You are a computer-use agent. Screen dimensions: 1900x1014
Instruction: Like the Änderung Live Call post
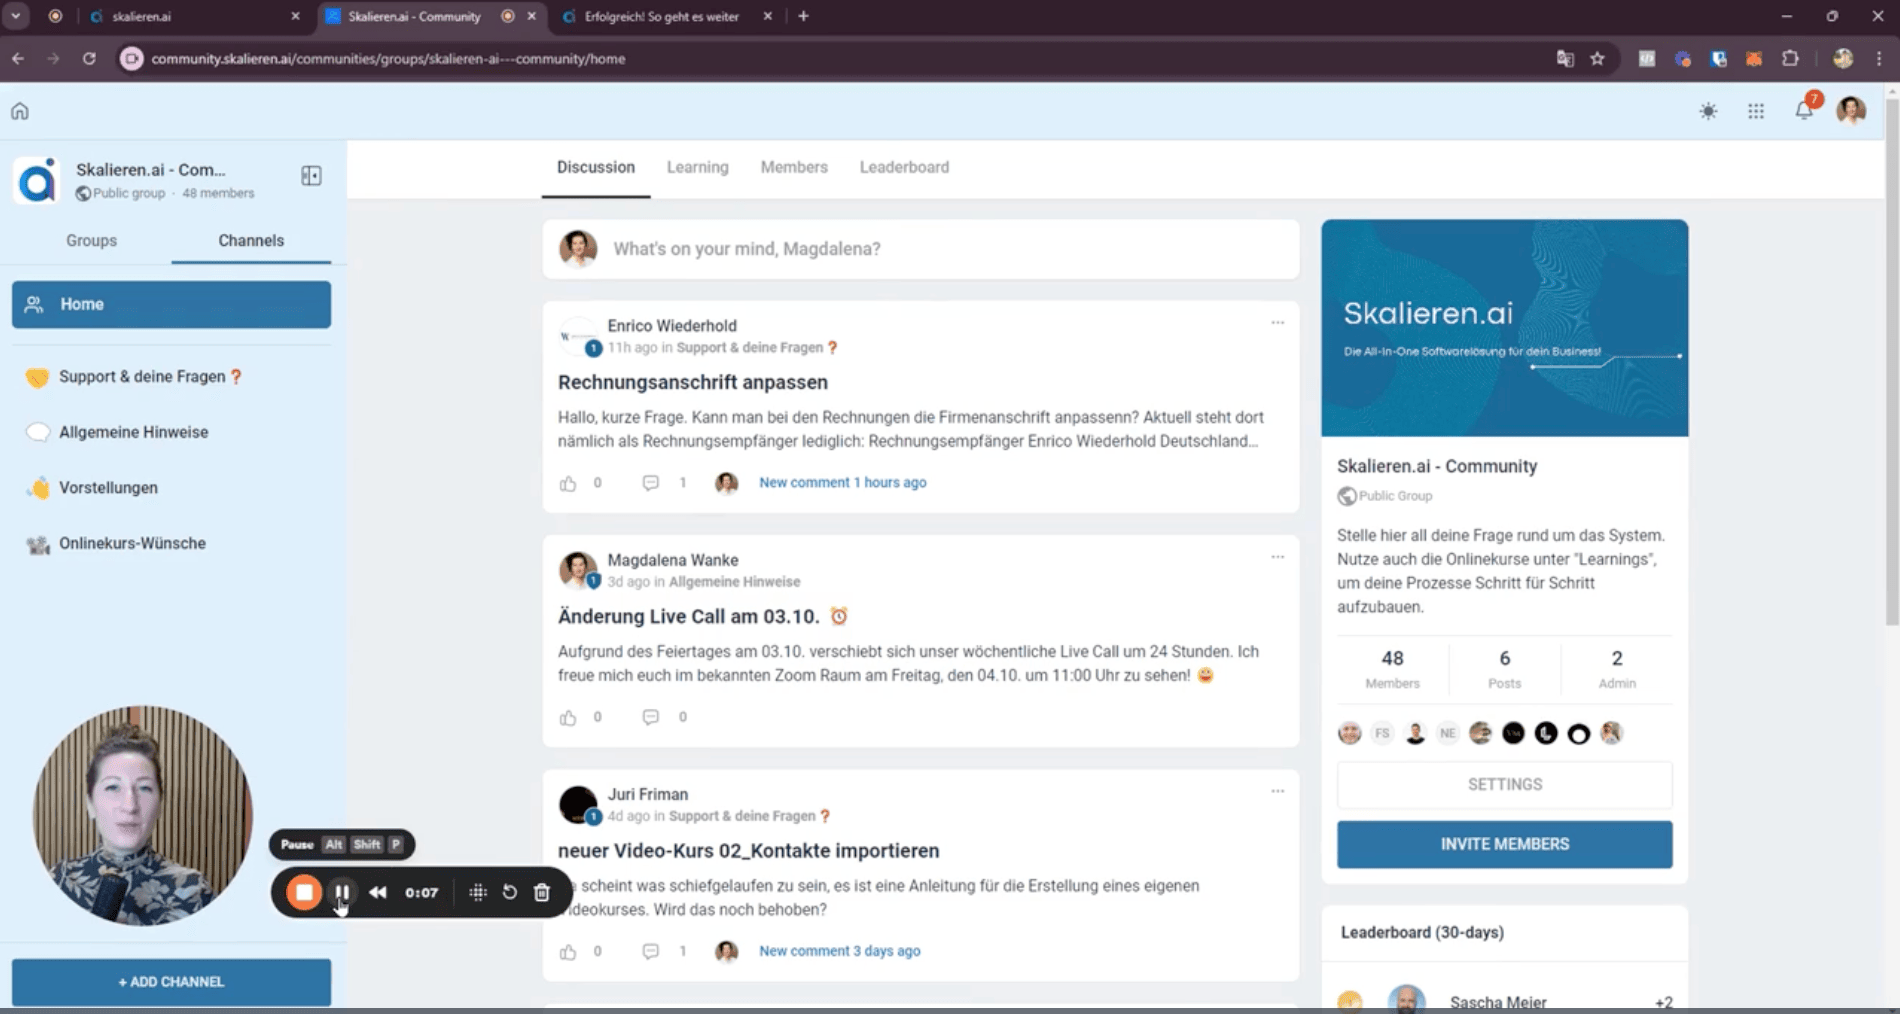pos(568,717)
